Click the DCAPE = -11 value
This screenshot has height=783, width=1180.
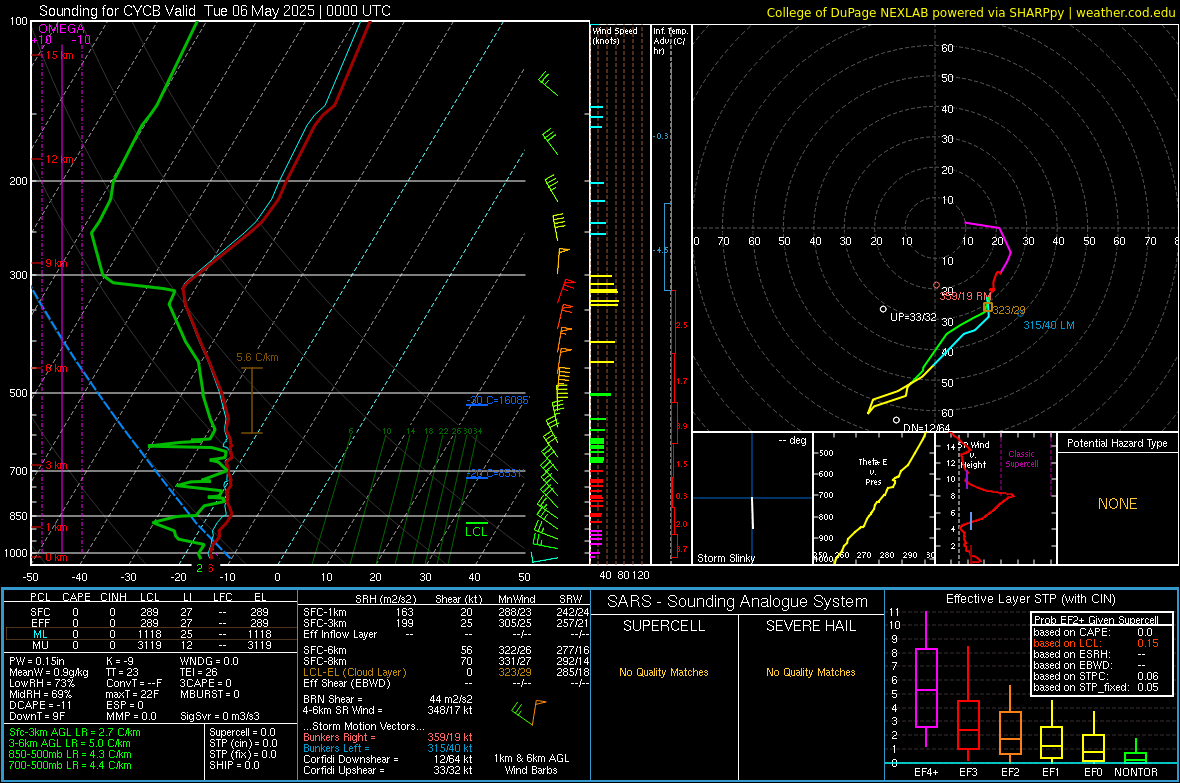pos(41,705)
